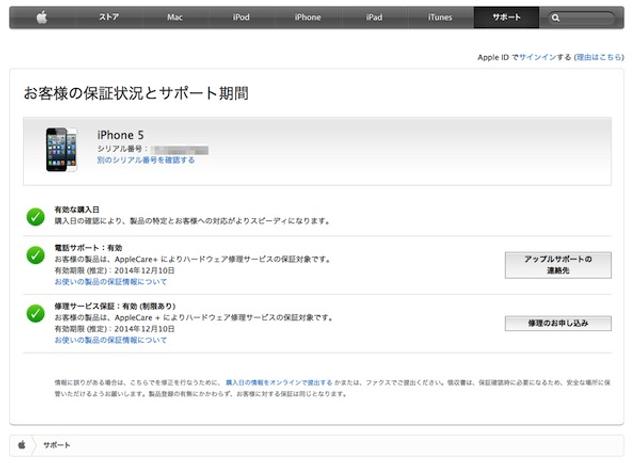
Task: Go to the Mac navigation tab
Action: [175, 17]
